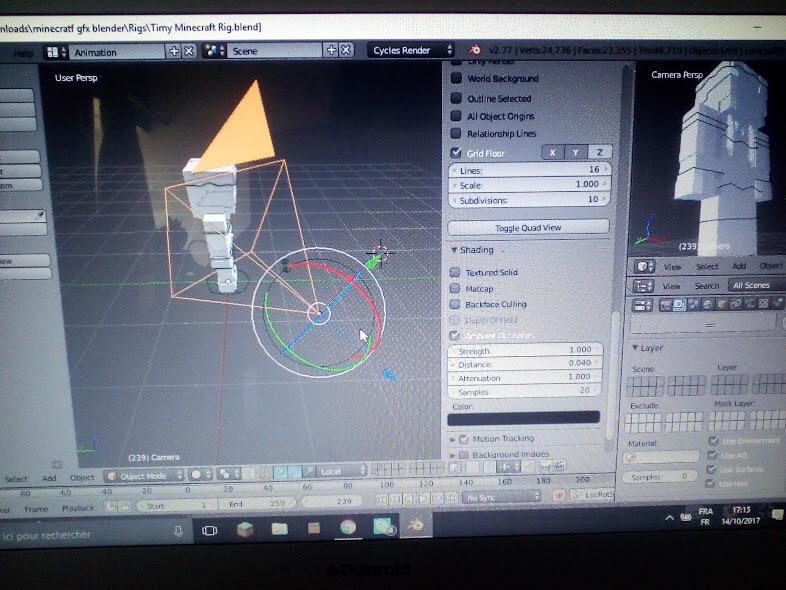The width and height of the screenshot is (786, 590).
Task: Open the Blender app in the Windows taskbar
Action: tap(415, 526)
